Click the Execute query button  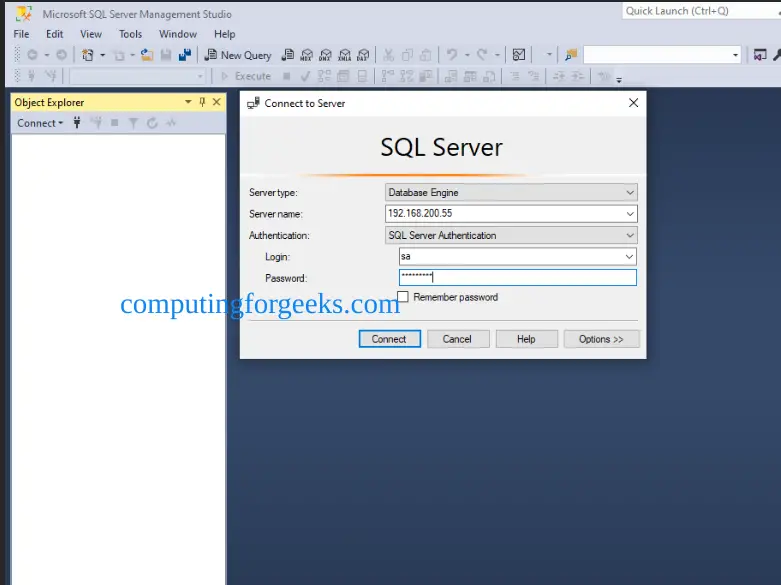pos(246,76)
